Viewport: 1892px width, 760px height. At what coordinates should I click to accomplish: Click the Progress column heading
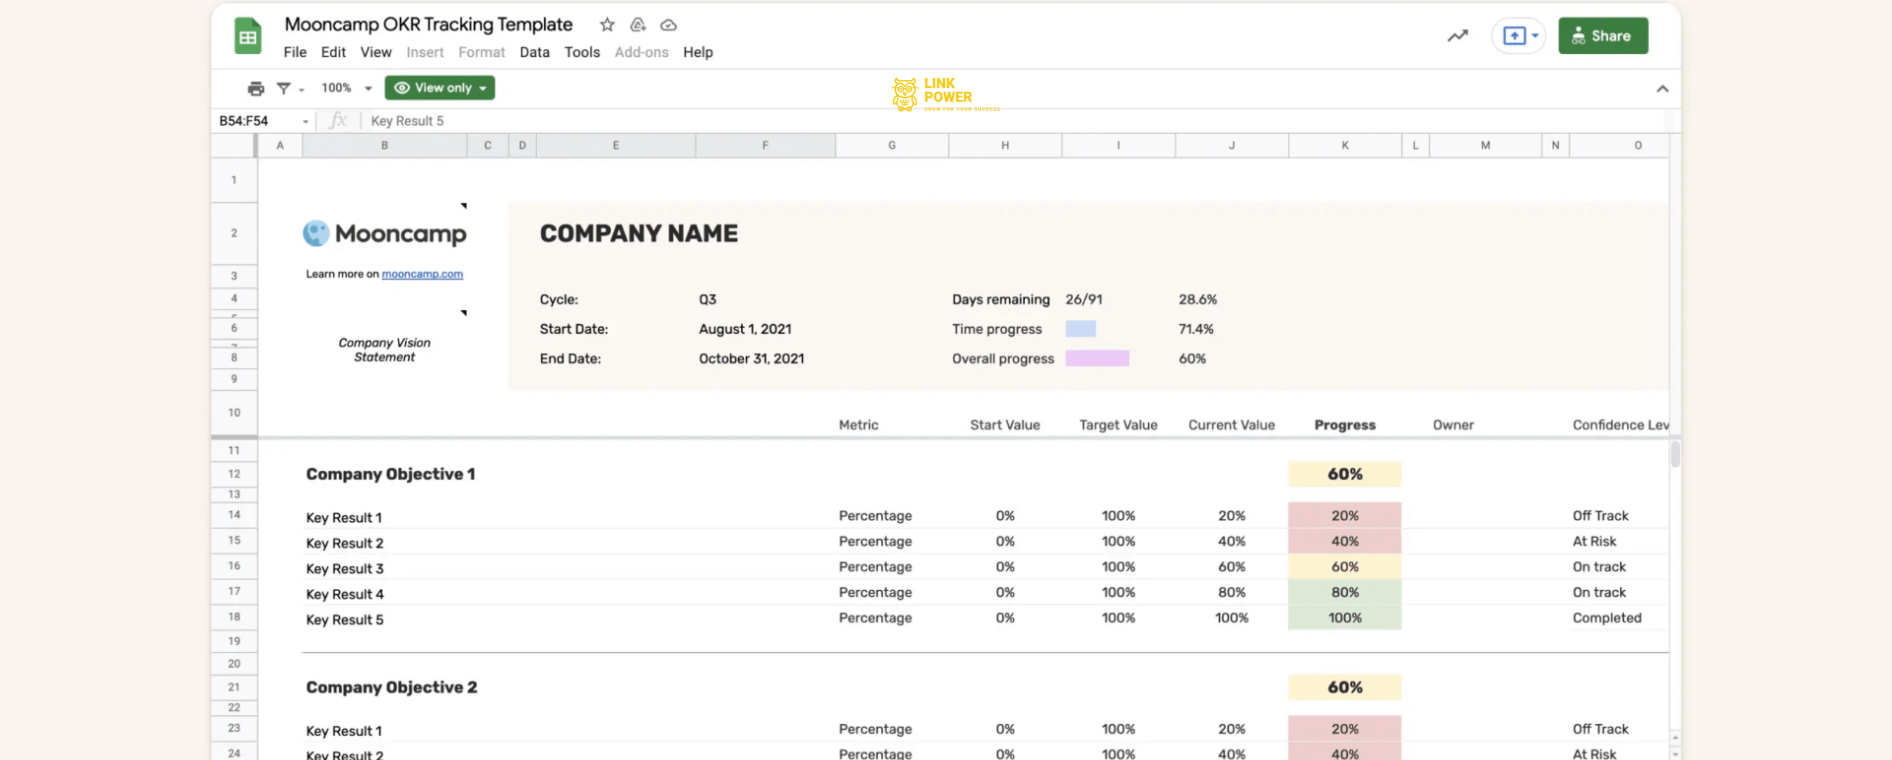click(x=1345, y=425)
